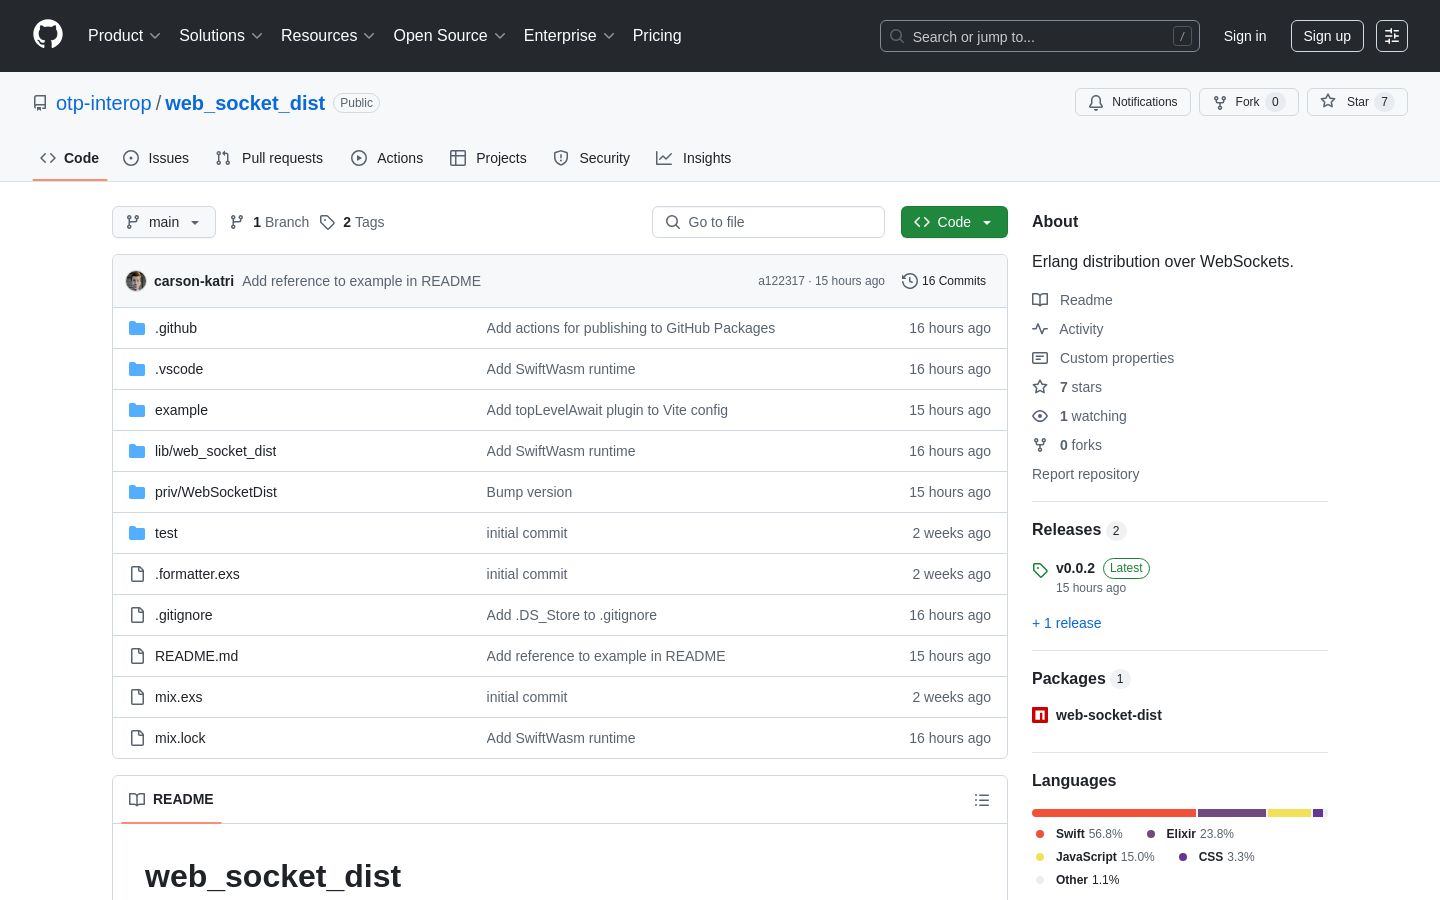Open the mix.exs file
Image resolution: width=1440 pixels, height=900 pixels.
click(178, 697)
